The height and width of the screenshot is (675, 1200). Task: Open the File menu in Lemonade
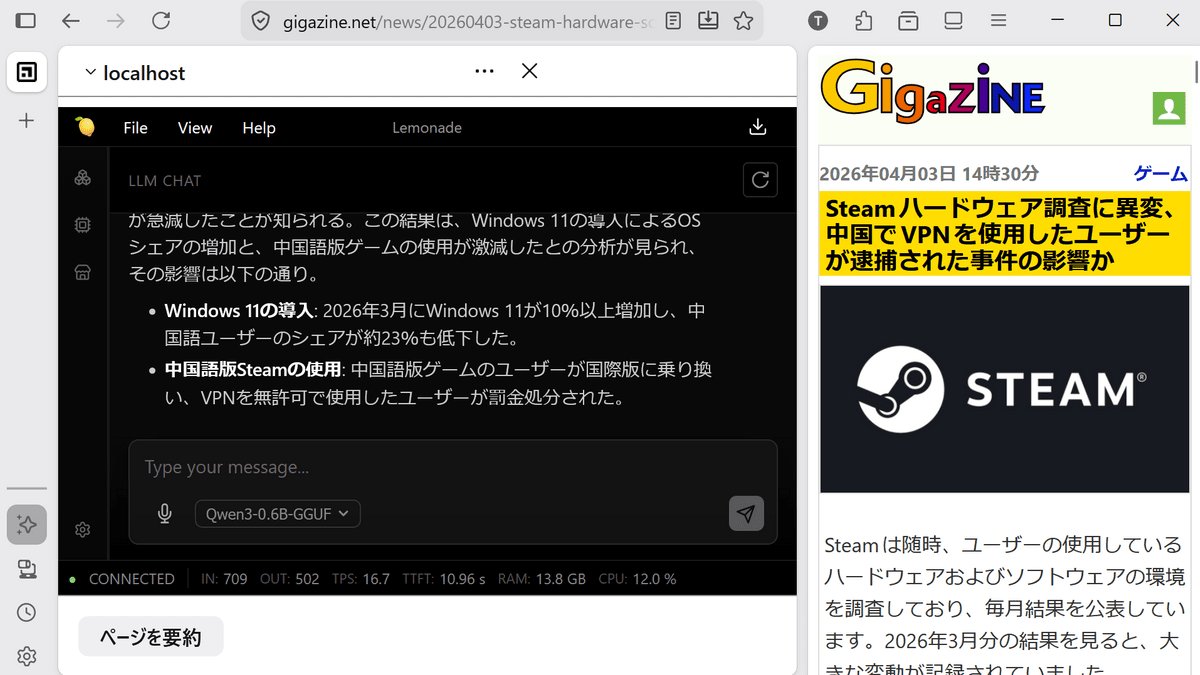coord(135,127)
